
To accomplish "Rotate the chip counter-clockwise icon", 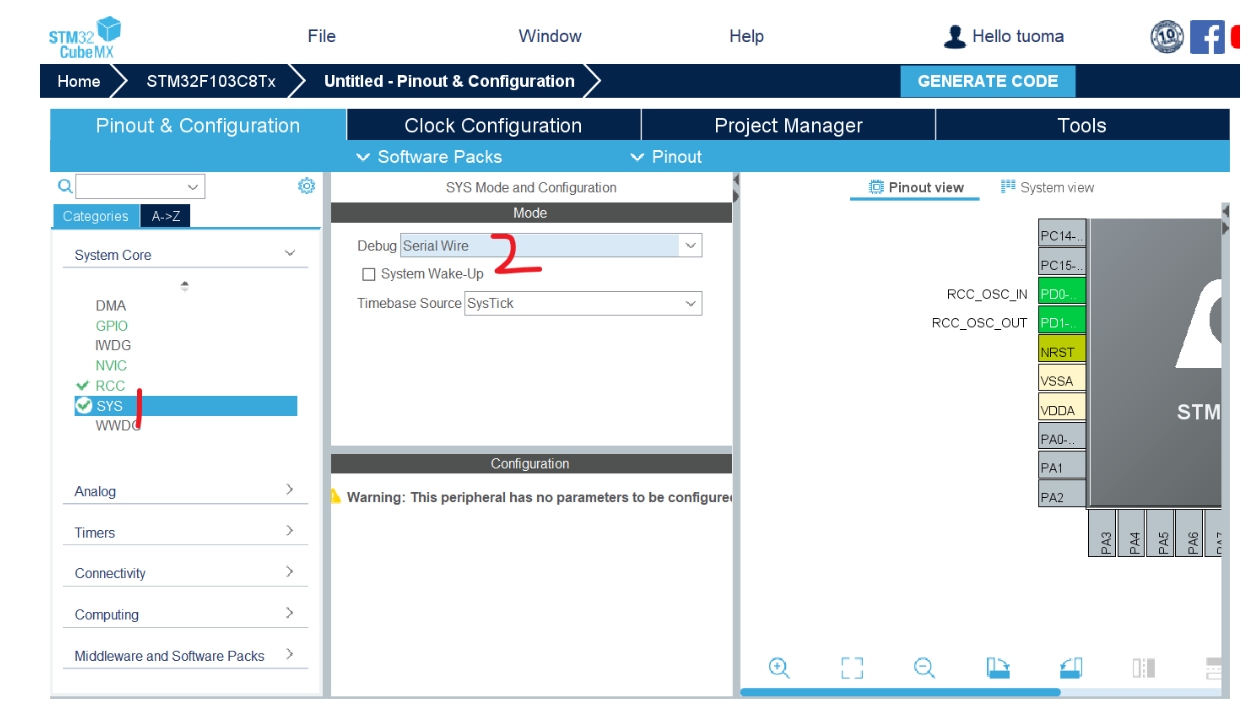I will 1071,668.
